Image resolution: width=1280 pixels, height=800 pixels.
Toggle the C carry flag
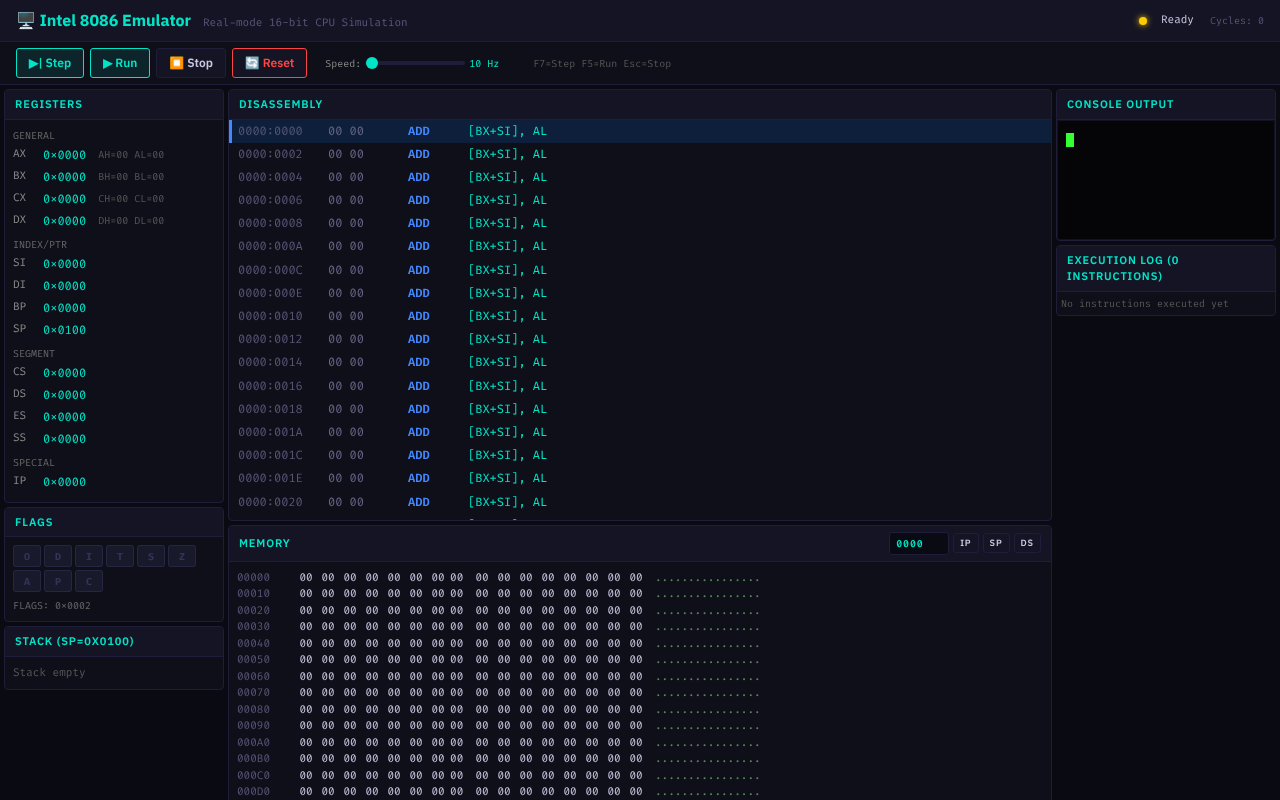pyautogui.click(x=89, y=581)
